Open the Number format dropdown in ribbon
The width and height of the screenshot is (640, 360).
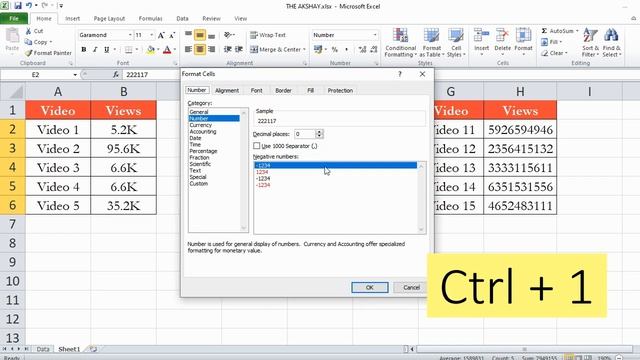pos(375,35)
